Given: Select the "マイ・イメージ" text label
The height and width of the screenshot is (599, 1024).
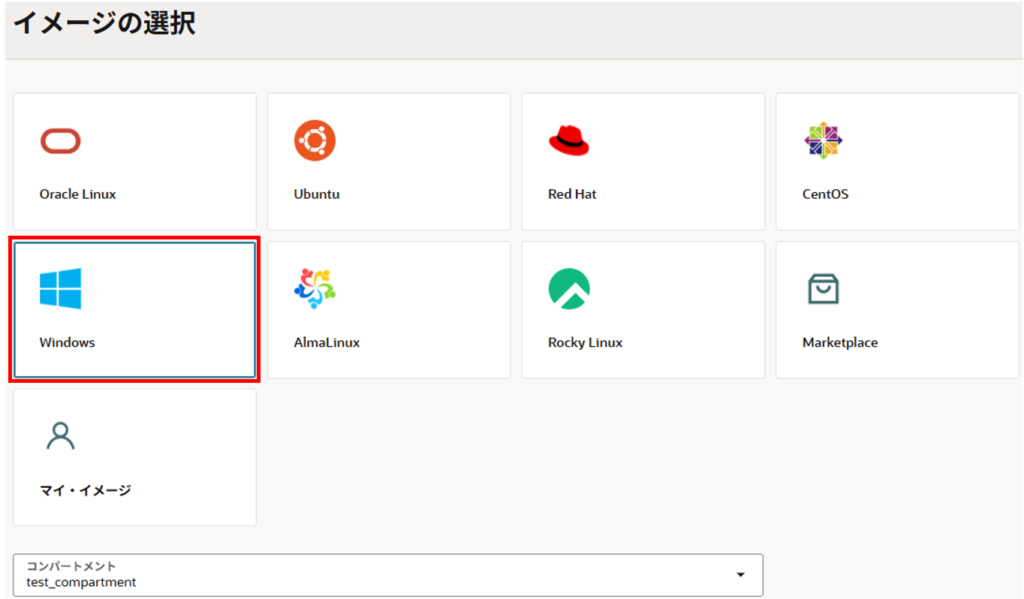Looking at the screenshot, I should tap(85, 490).
